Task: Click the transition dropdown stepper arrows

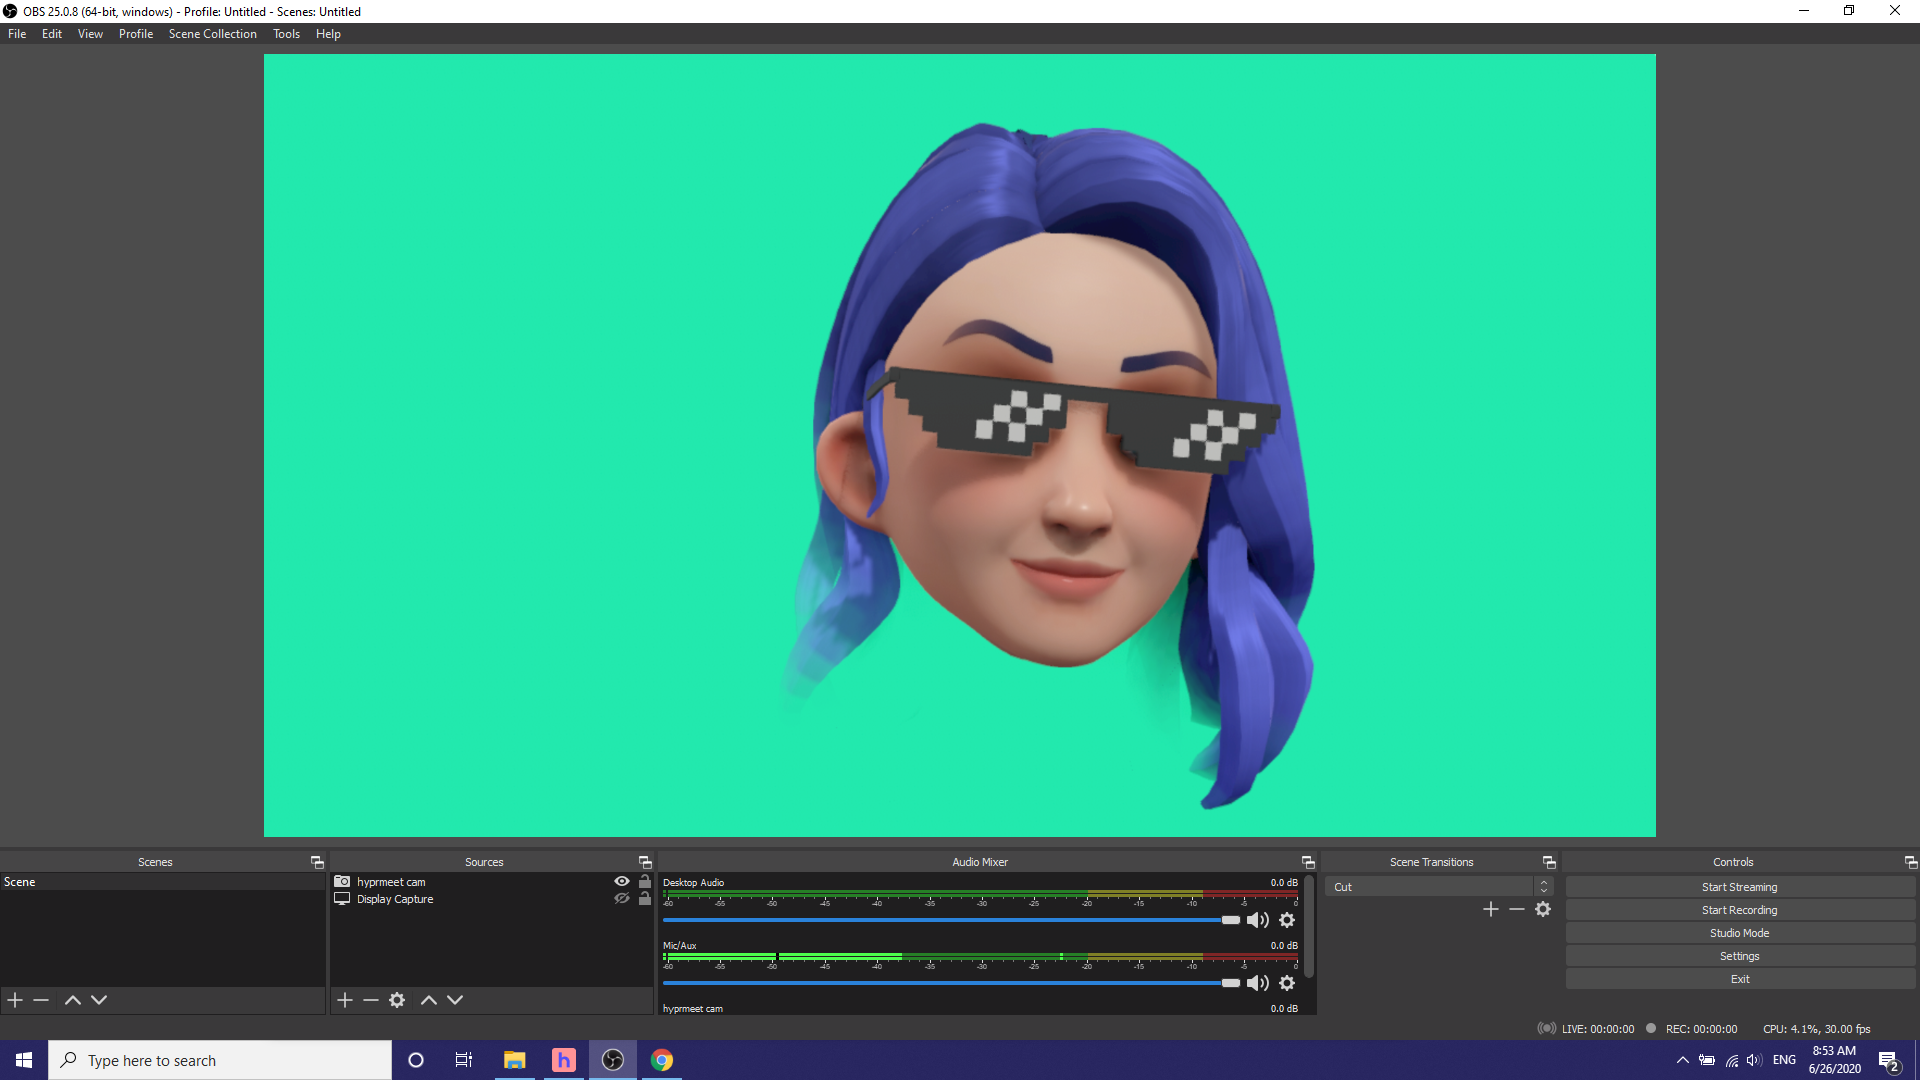Action: point(1544,887)
